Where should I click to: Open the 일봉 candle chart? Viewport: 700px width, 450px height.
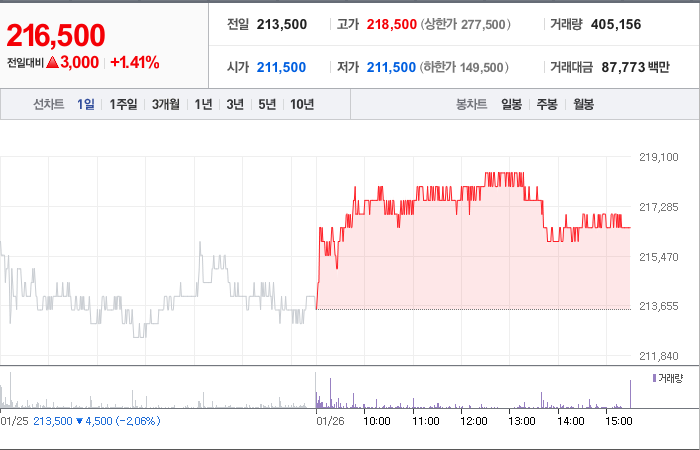(x=511, y=104)
